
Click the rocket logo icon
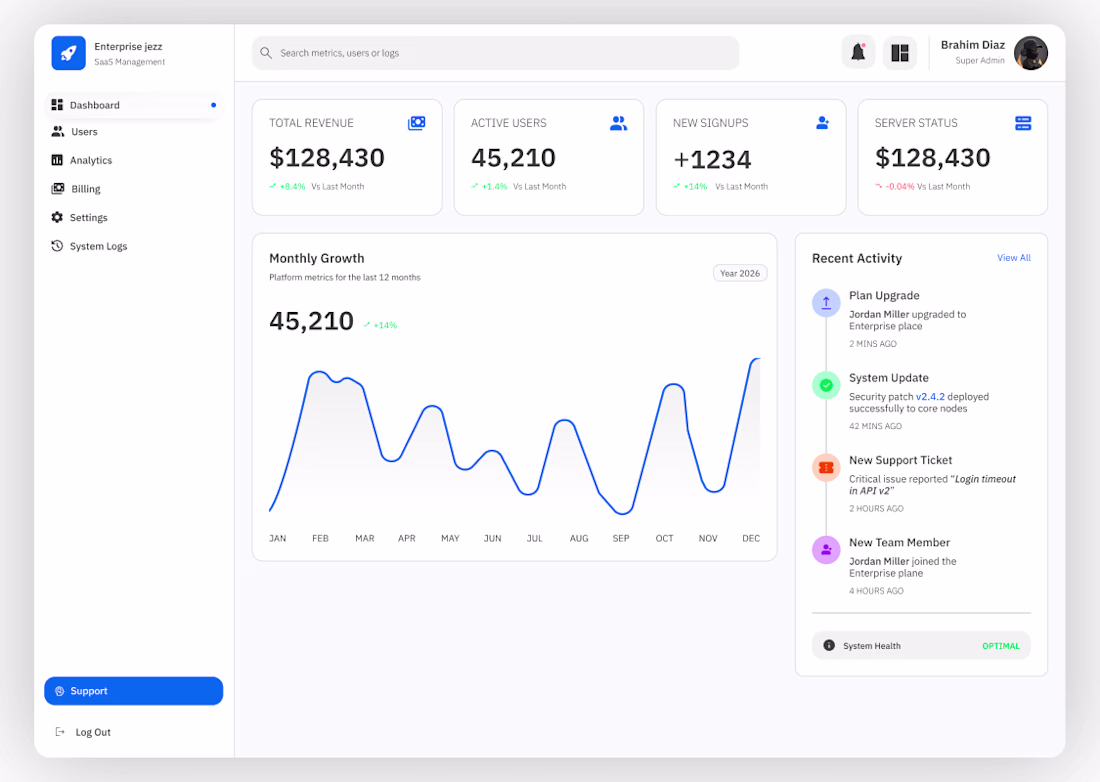pyautogui.click(x=69, y=53)
